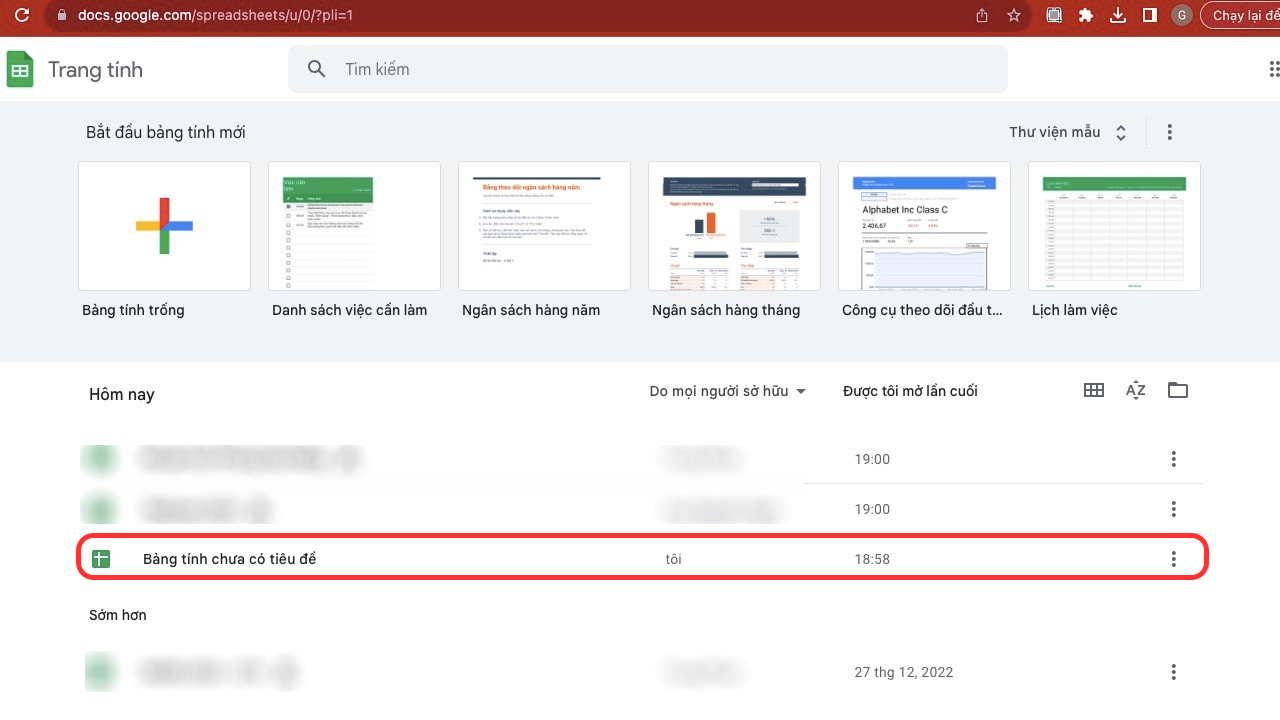Bookmark this page with the star icon

point(1014,15)
